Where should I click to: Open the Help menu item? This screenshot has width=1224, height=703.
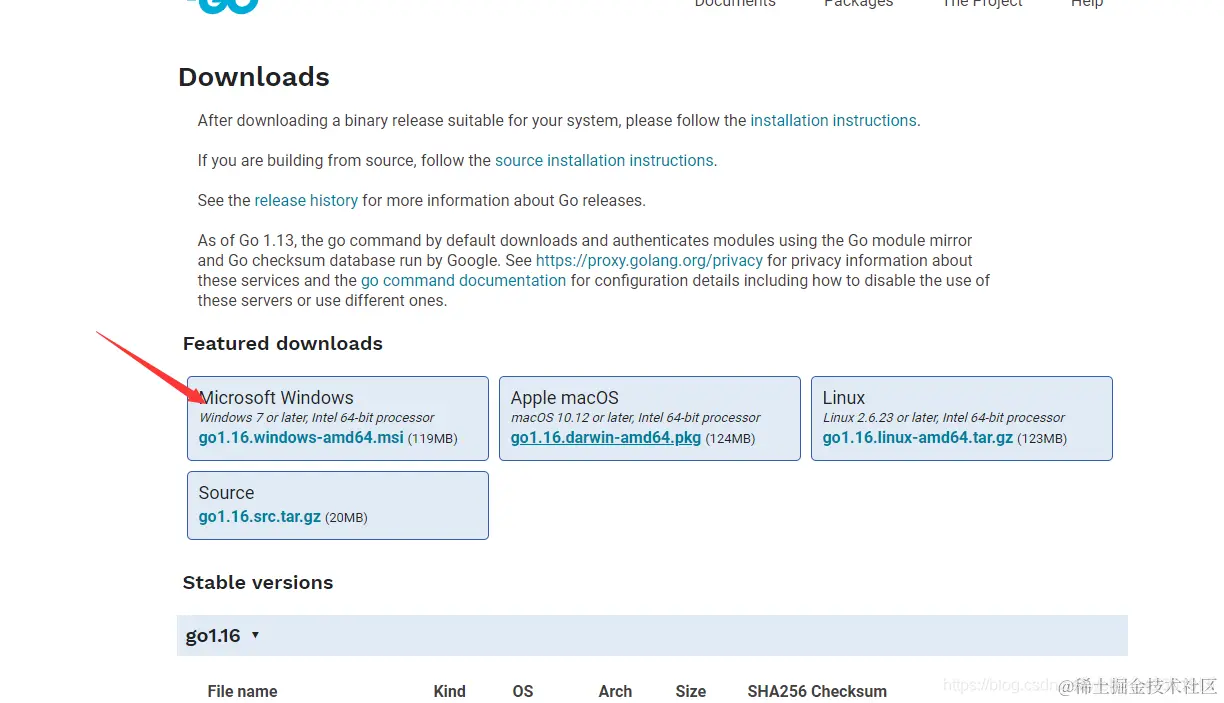(1087, 4)
